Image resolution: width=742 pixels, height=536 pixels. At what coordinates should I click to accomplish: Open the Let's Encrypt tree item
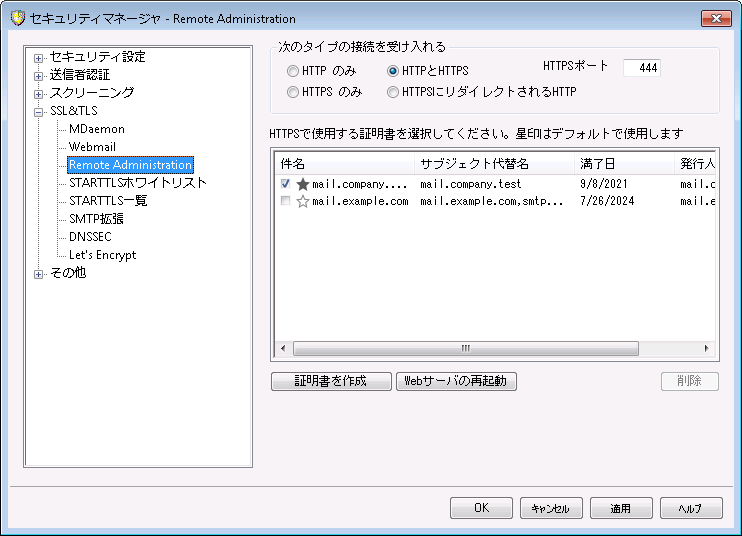pos(102,255)
